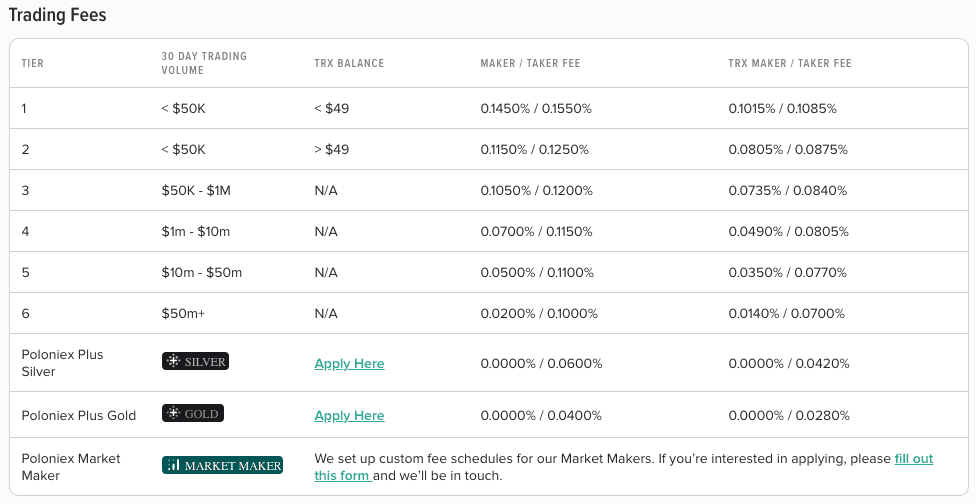
Task: Click the TRX MAKER / TAKER FEE header
Action: 790,63
